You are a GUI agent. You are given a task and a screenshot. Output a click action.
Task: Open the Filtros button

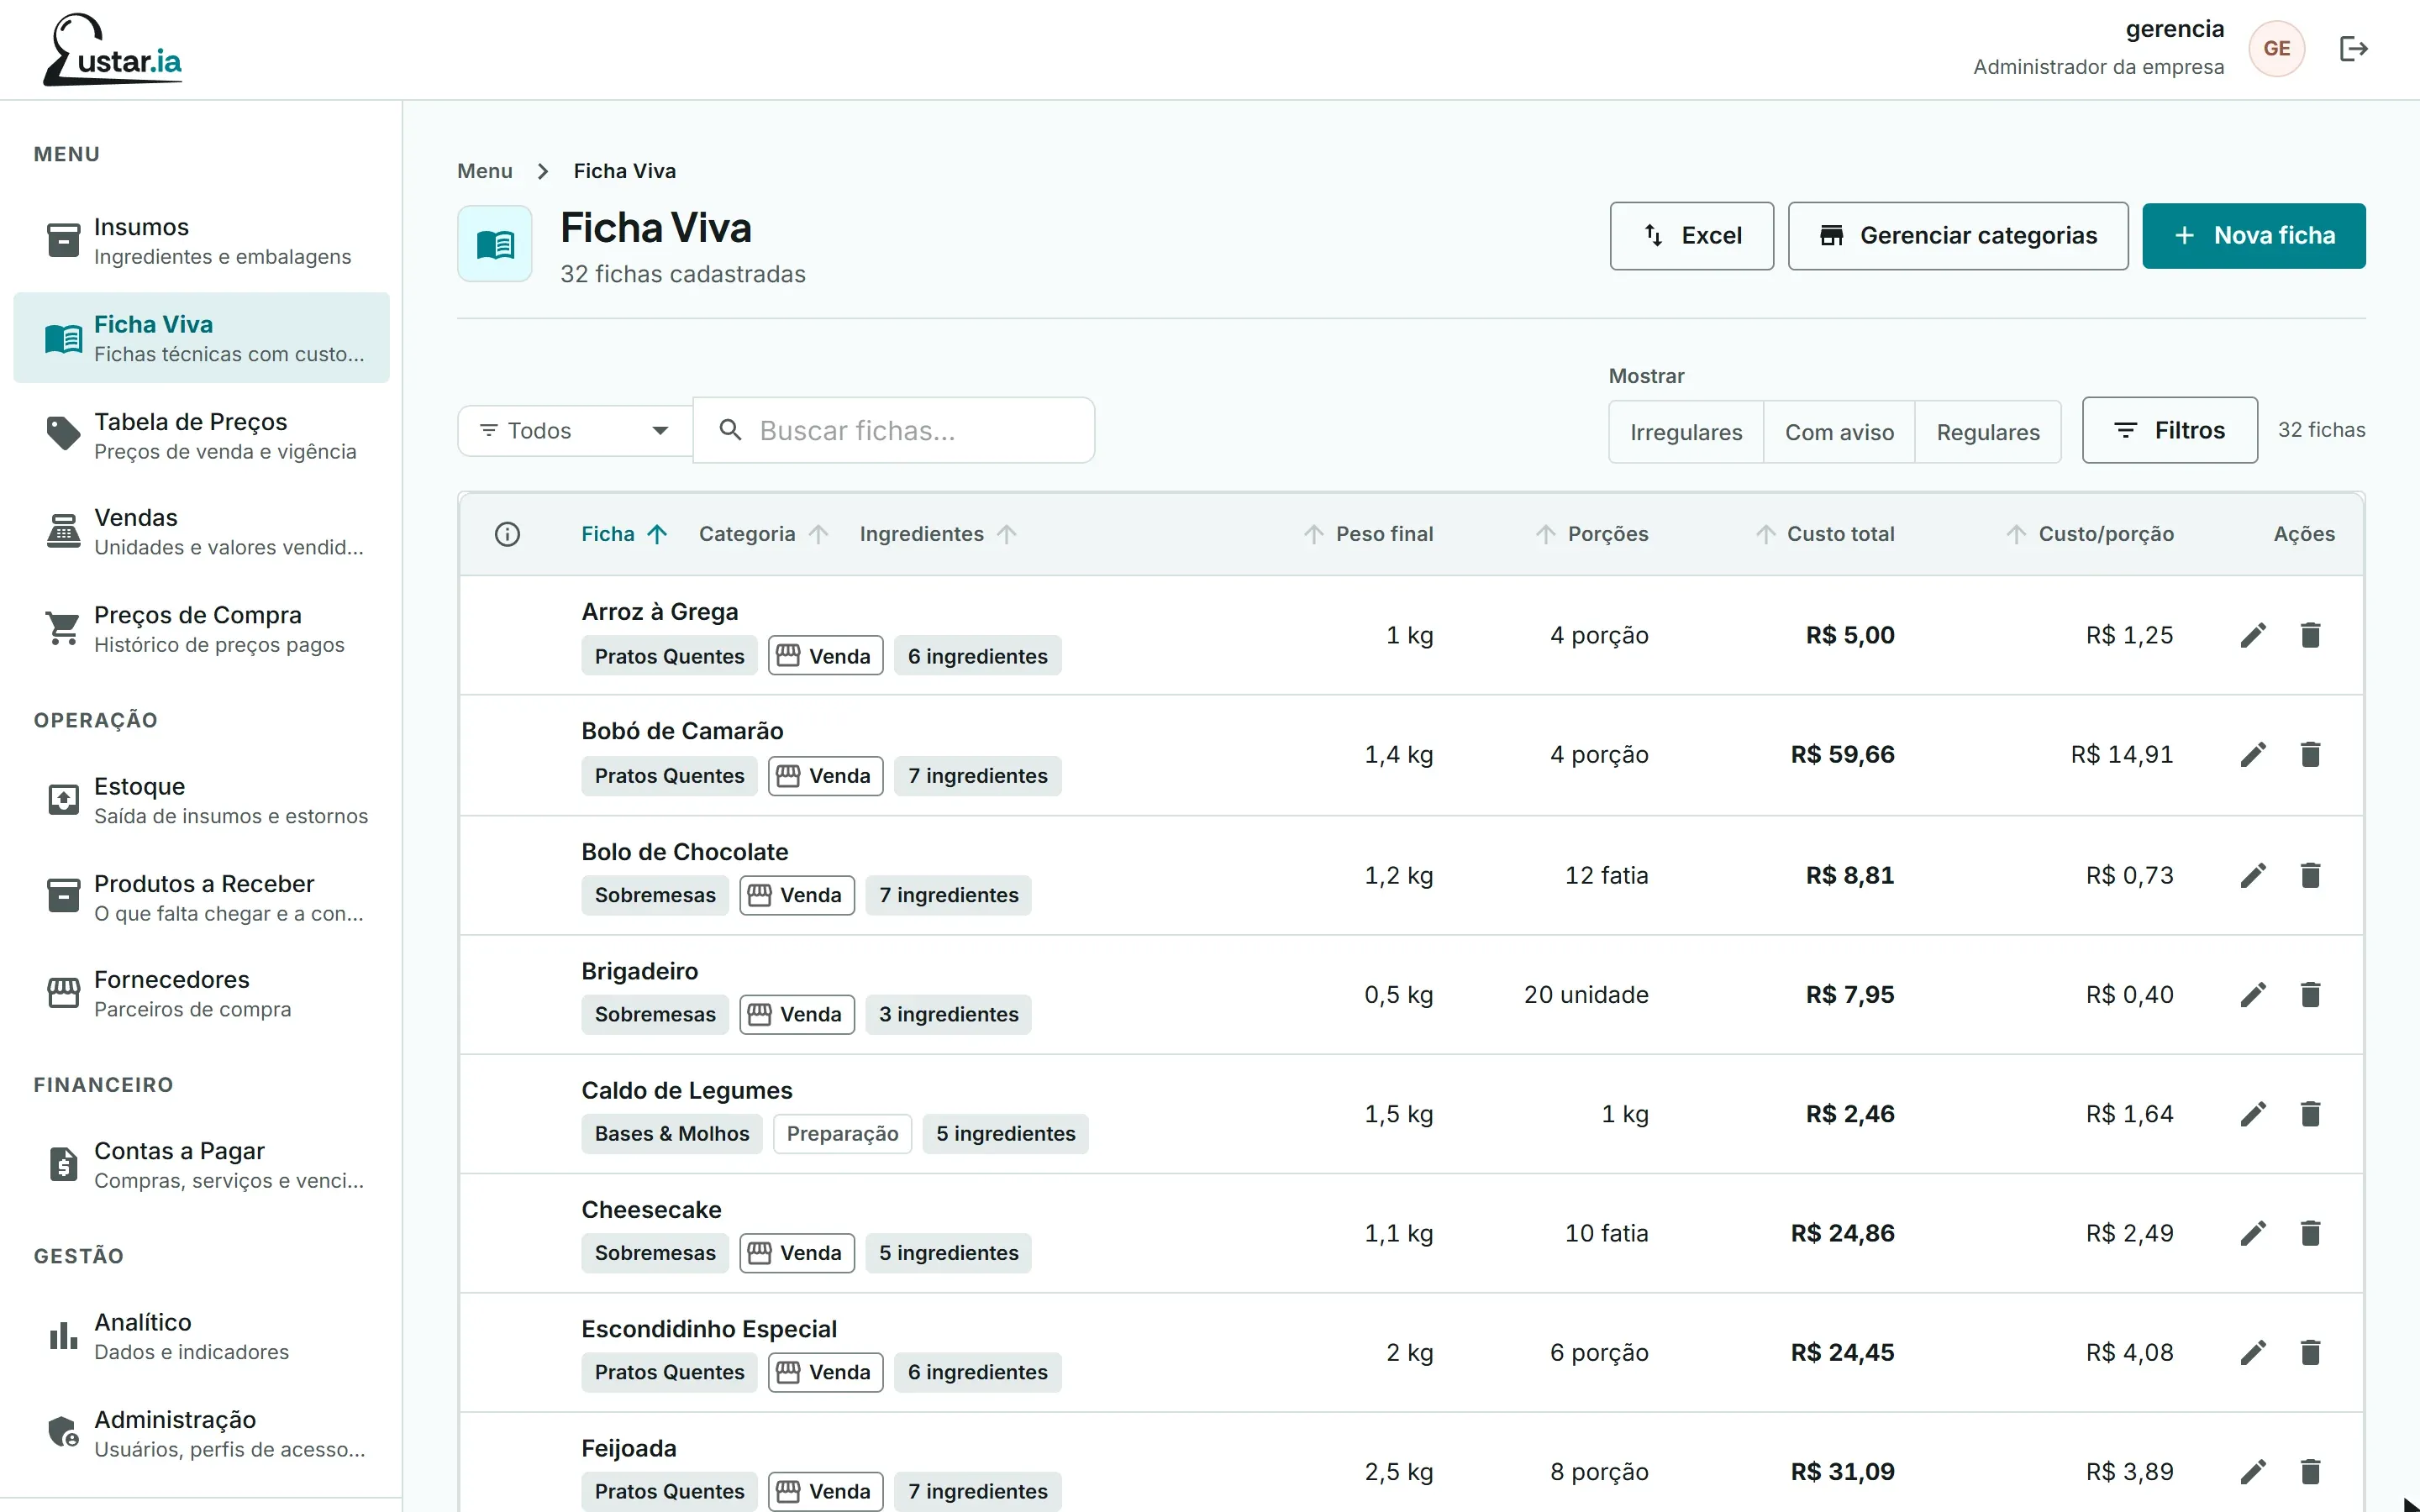[2169, 430]
